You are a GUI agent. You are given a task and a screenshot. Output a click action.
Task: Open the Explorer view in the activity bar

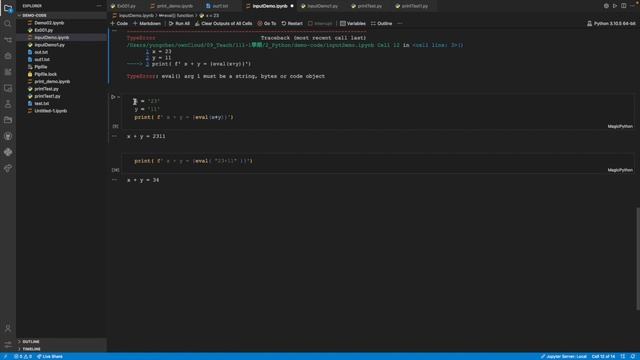8,8
